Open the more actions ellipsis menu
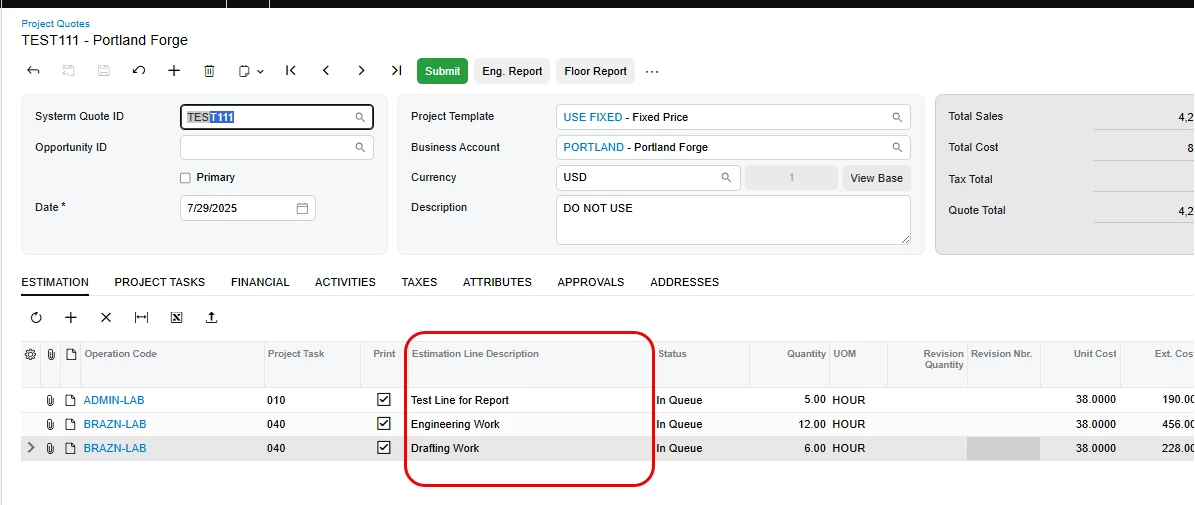This screenshot has width=1195, height=505. point(652,72)
